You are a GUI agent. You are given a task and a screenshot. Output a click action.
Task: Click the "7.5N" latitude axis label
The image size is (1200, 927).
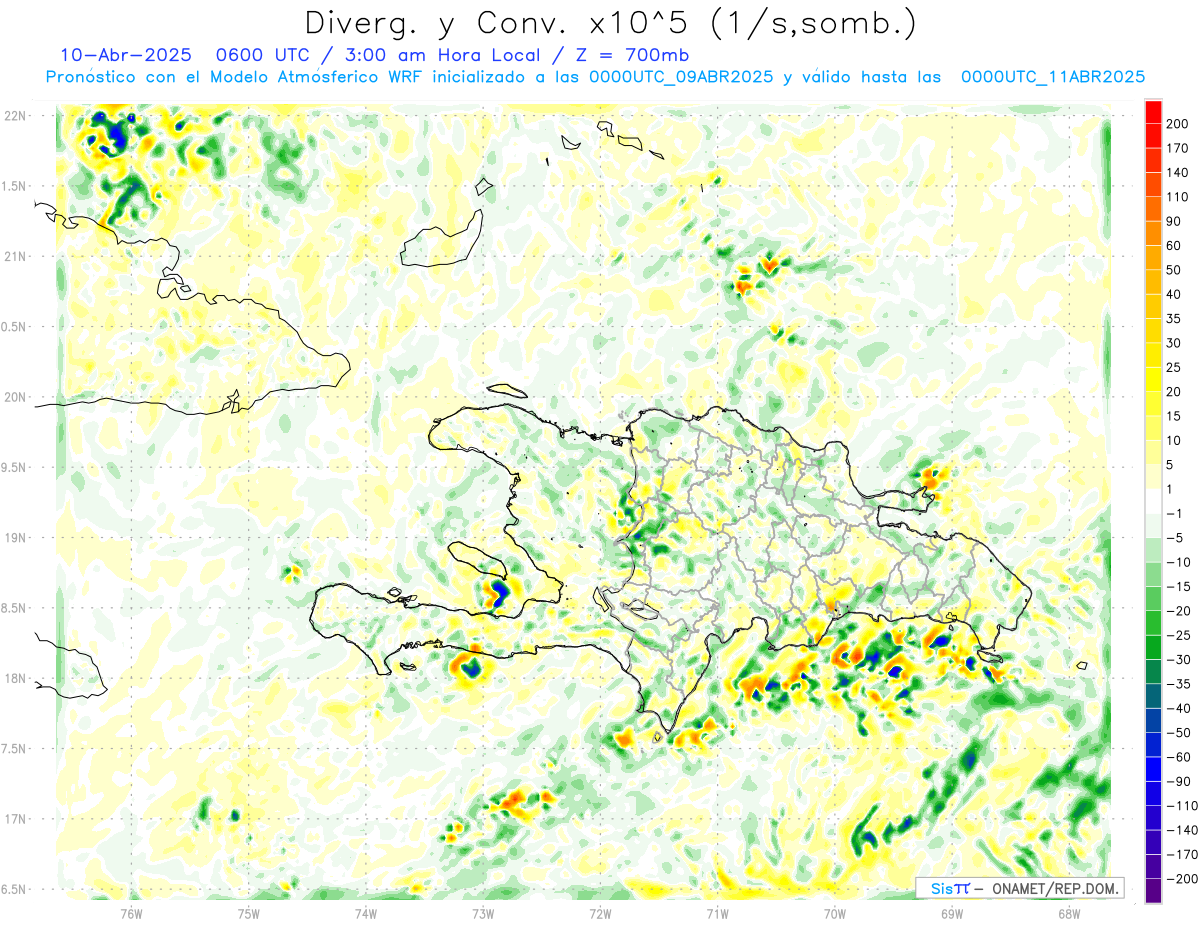coord(14,749)
